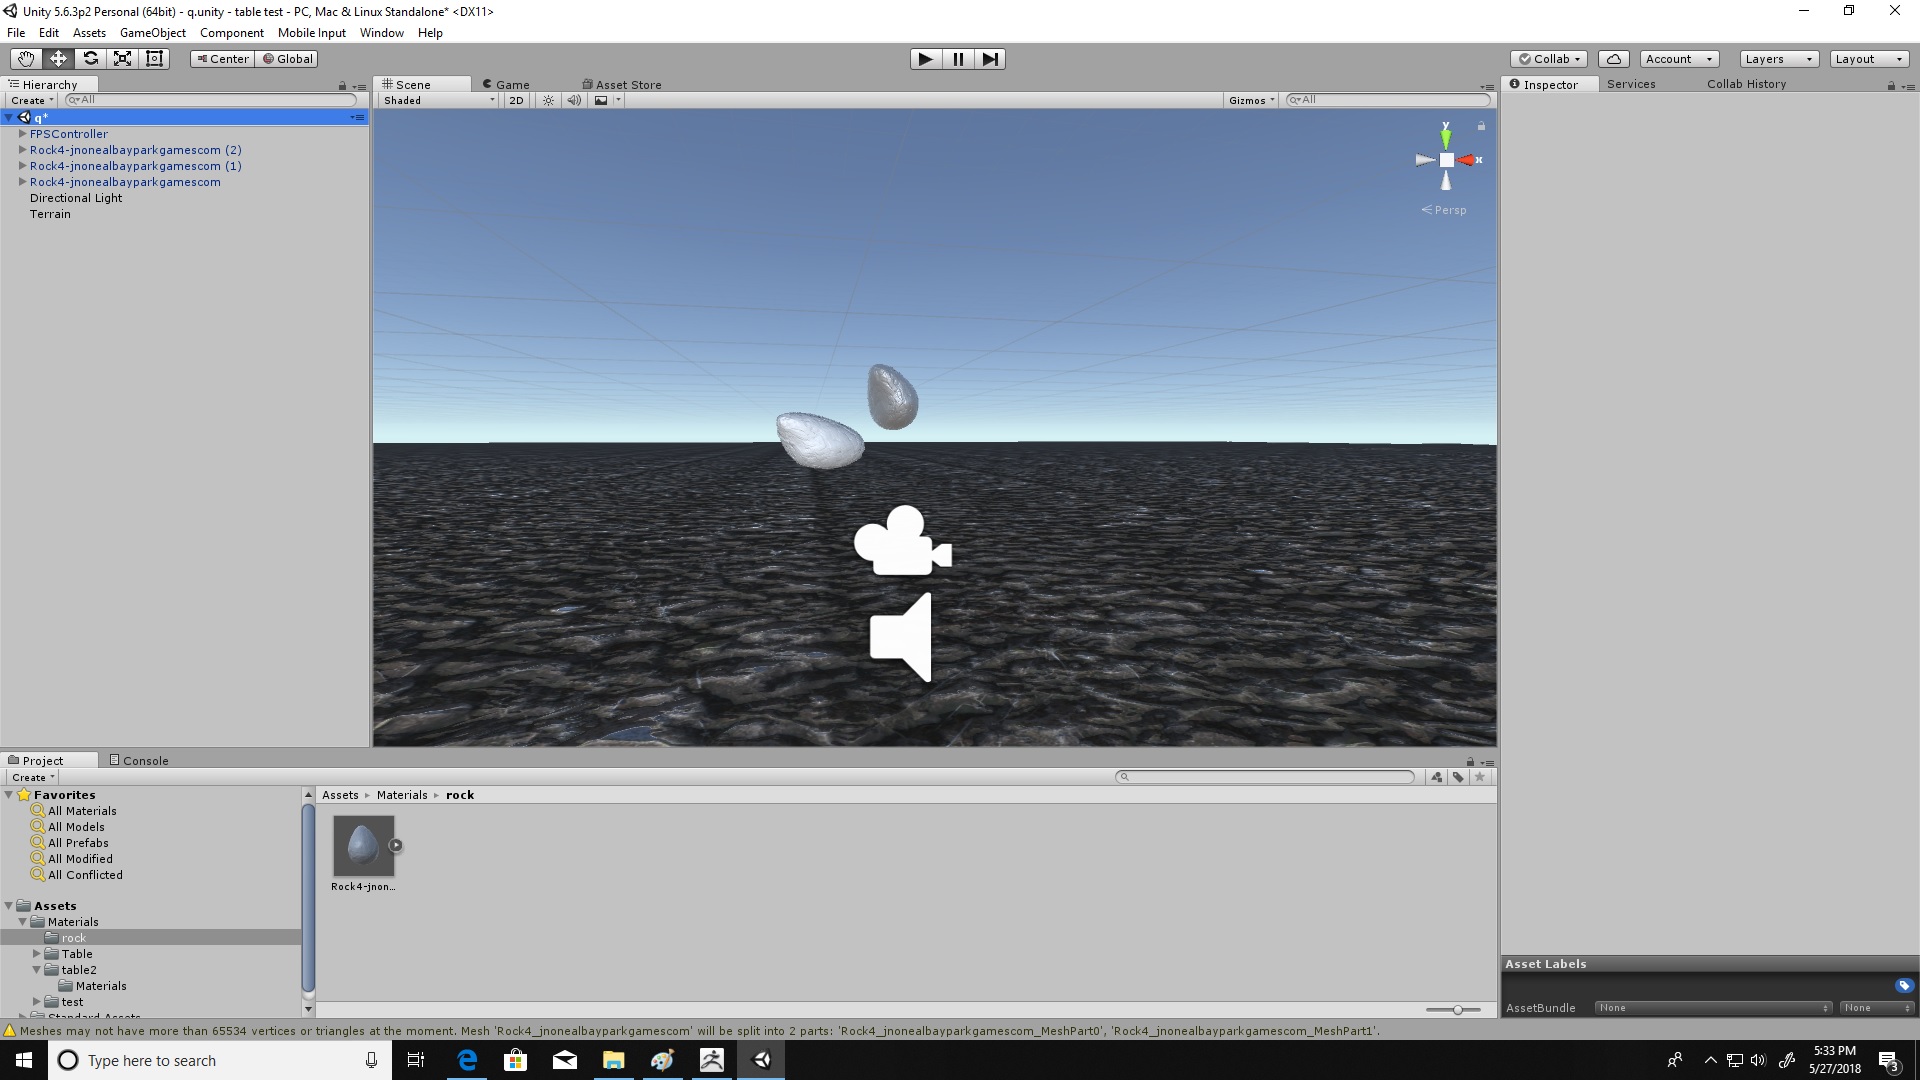Image resolution: width=1920 pixels, height=1080 pixels.
Task: Expand the Table folder
Action: [36, 954]
